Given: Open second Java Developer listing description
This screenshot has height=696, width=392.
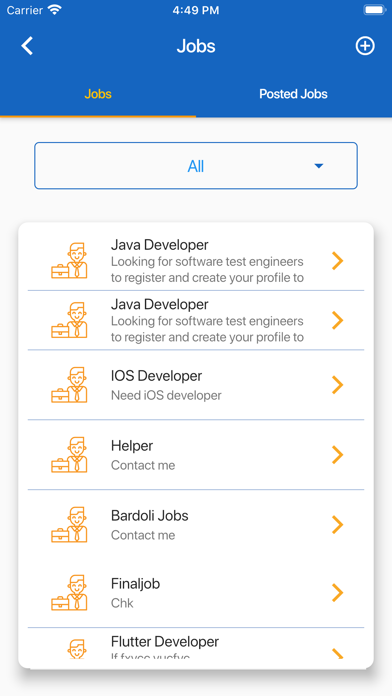Looking at the screenshot, I should click(207, 329).
